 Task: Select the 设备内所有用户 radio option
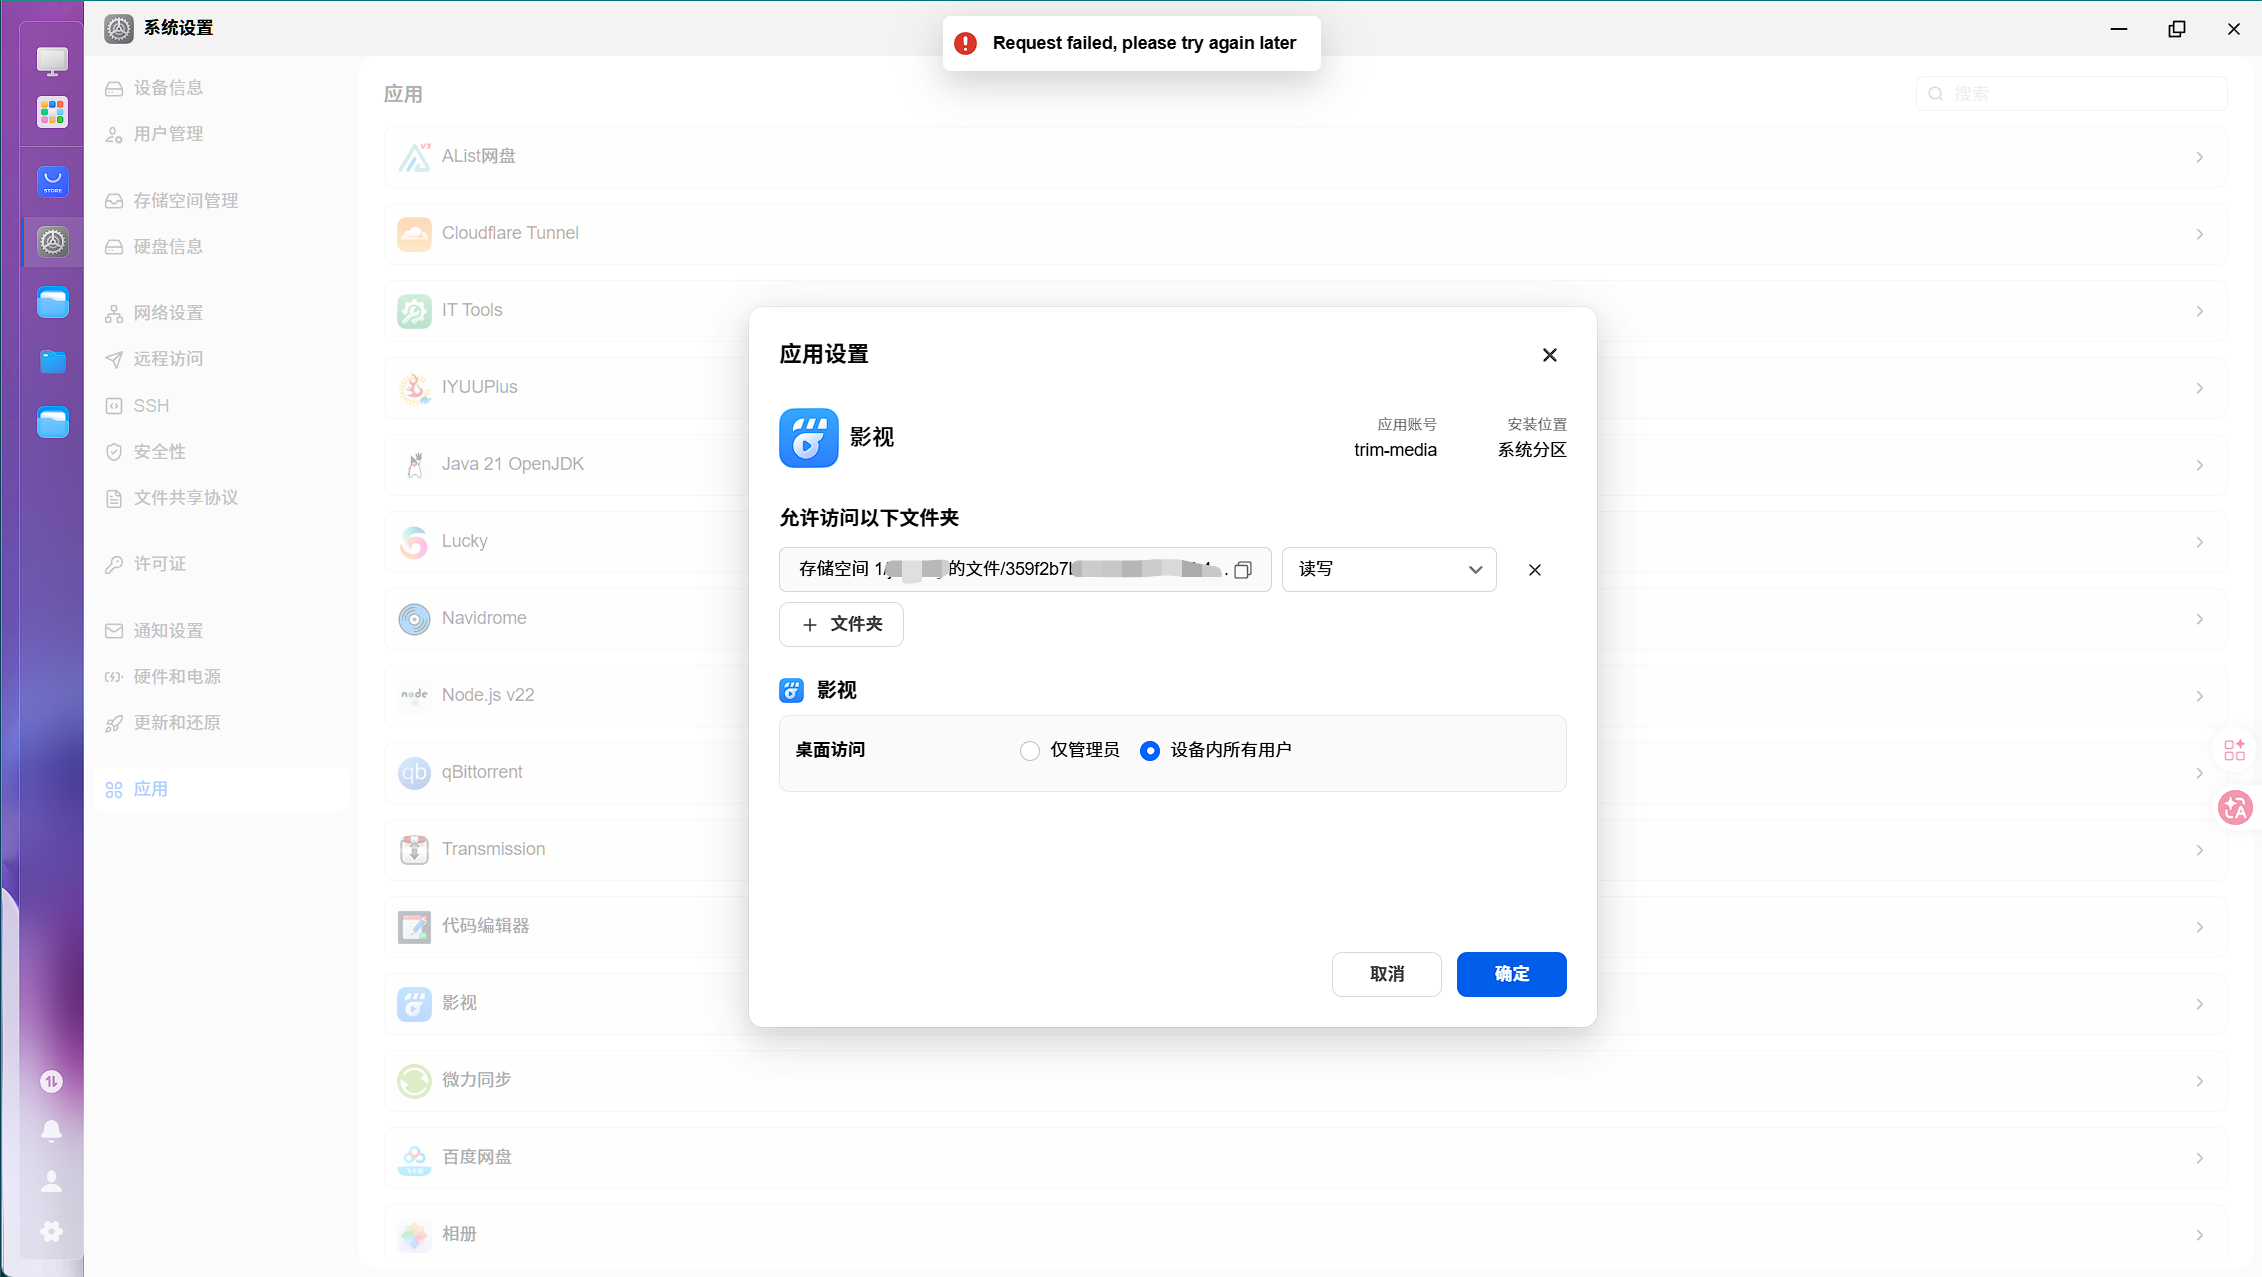[1150, 751]
